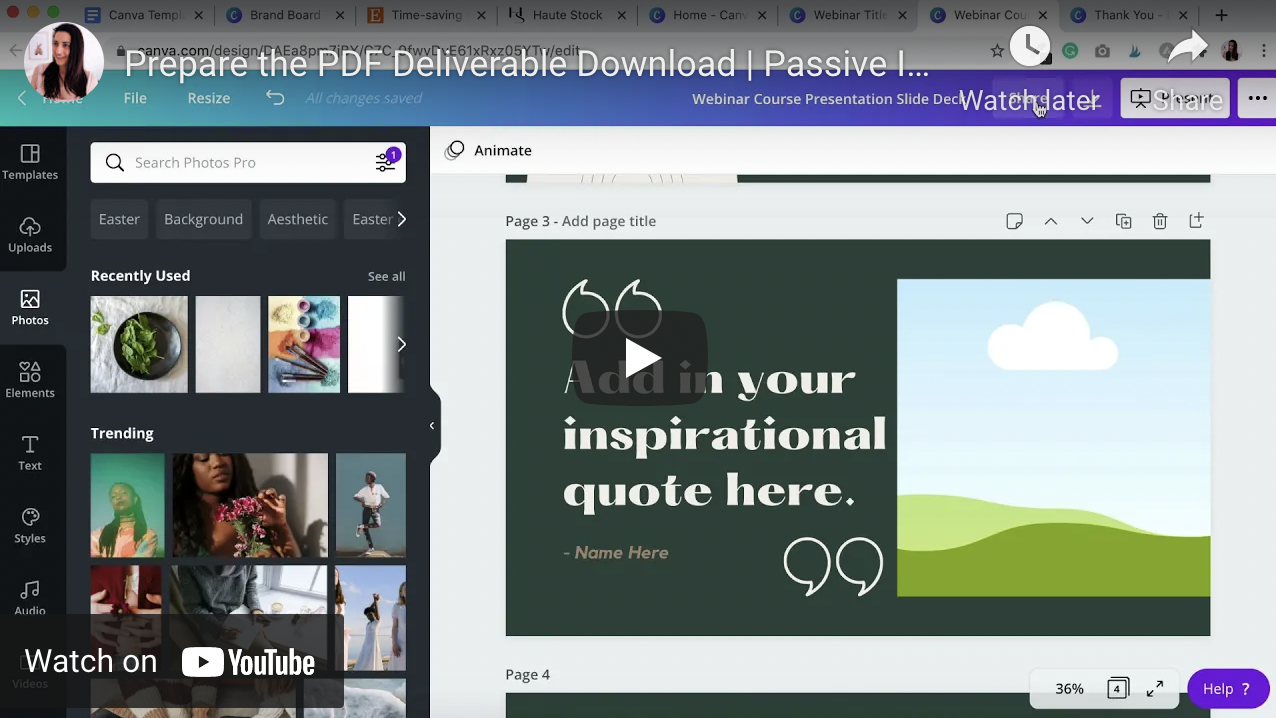The height and width of the screenshot is (718, 1276).
Task: Add a new page after Page 3
Action: pyautogui.click(x=1196, y=221)
